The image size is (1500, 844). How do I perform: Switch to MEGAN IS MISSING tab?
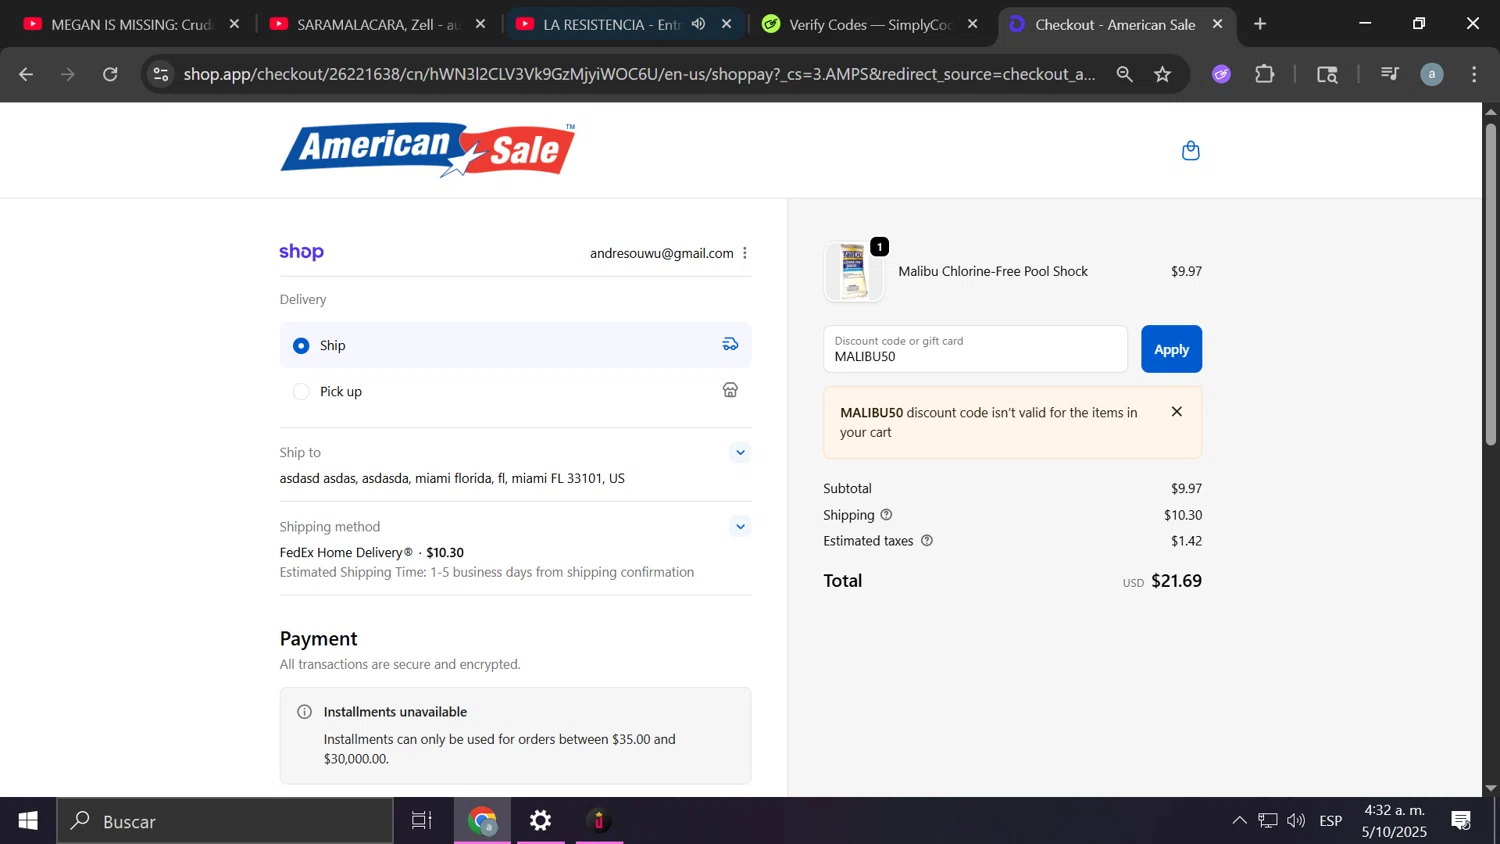[130, 24]
